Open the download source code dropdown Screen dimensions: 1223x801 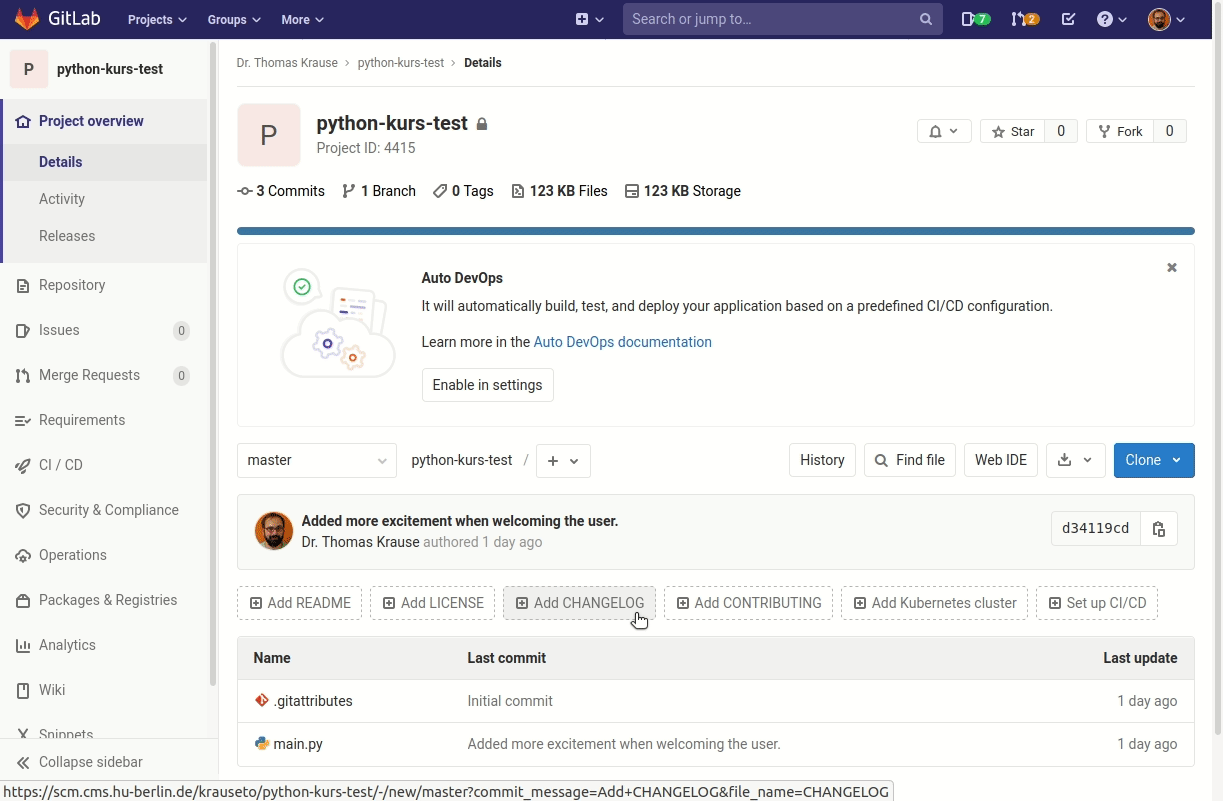(1075, 460)
